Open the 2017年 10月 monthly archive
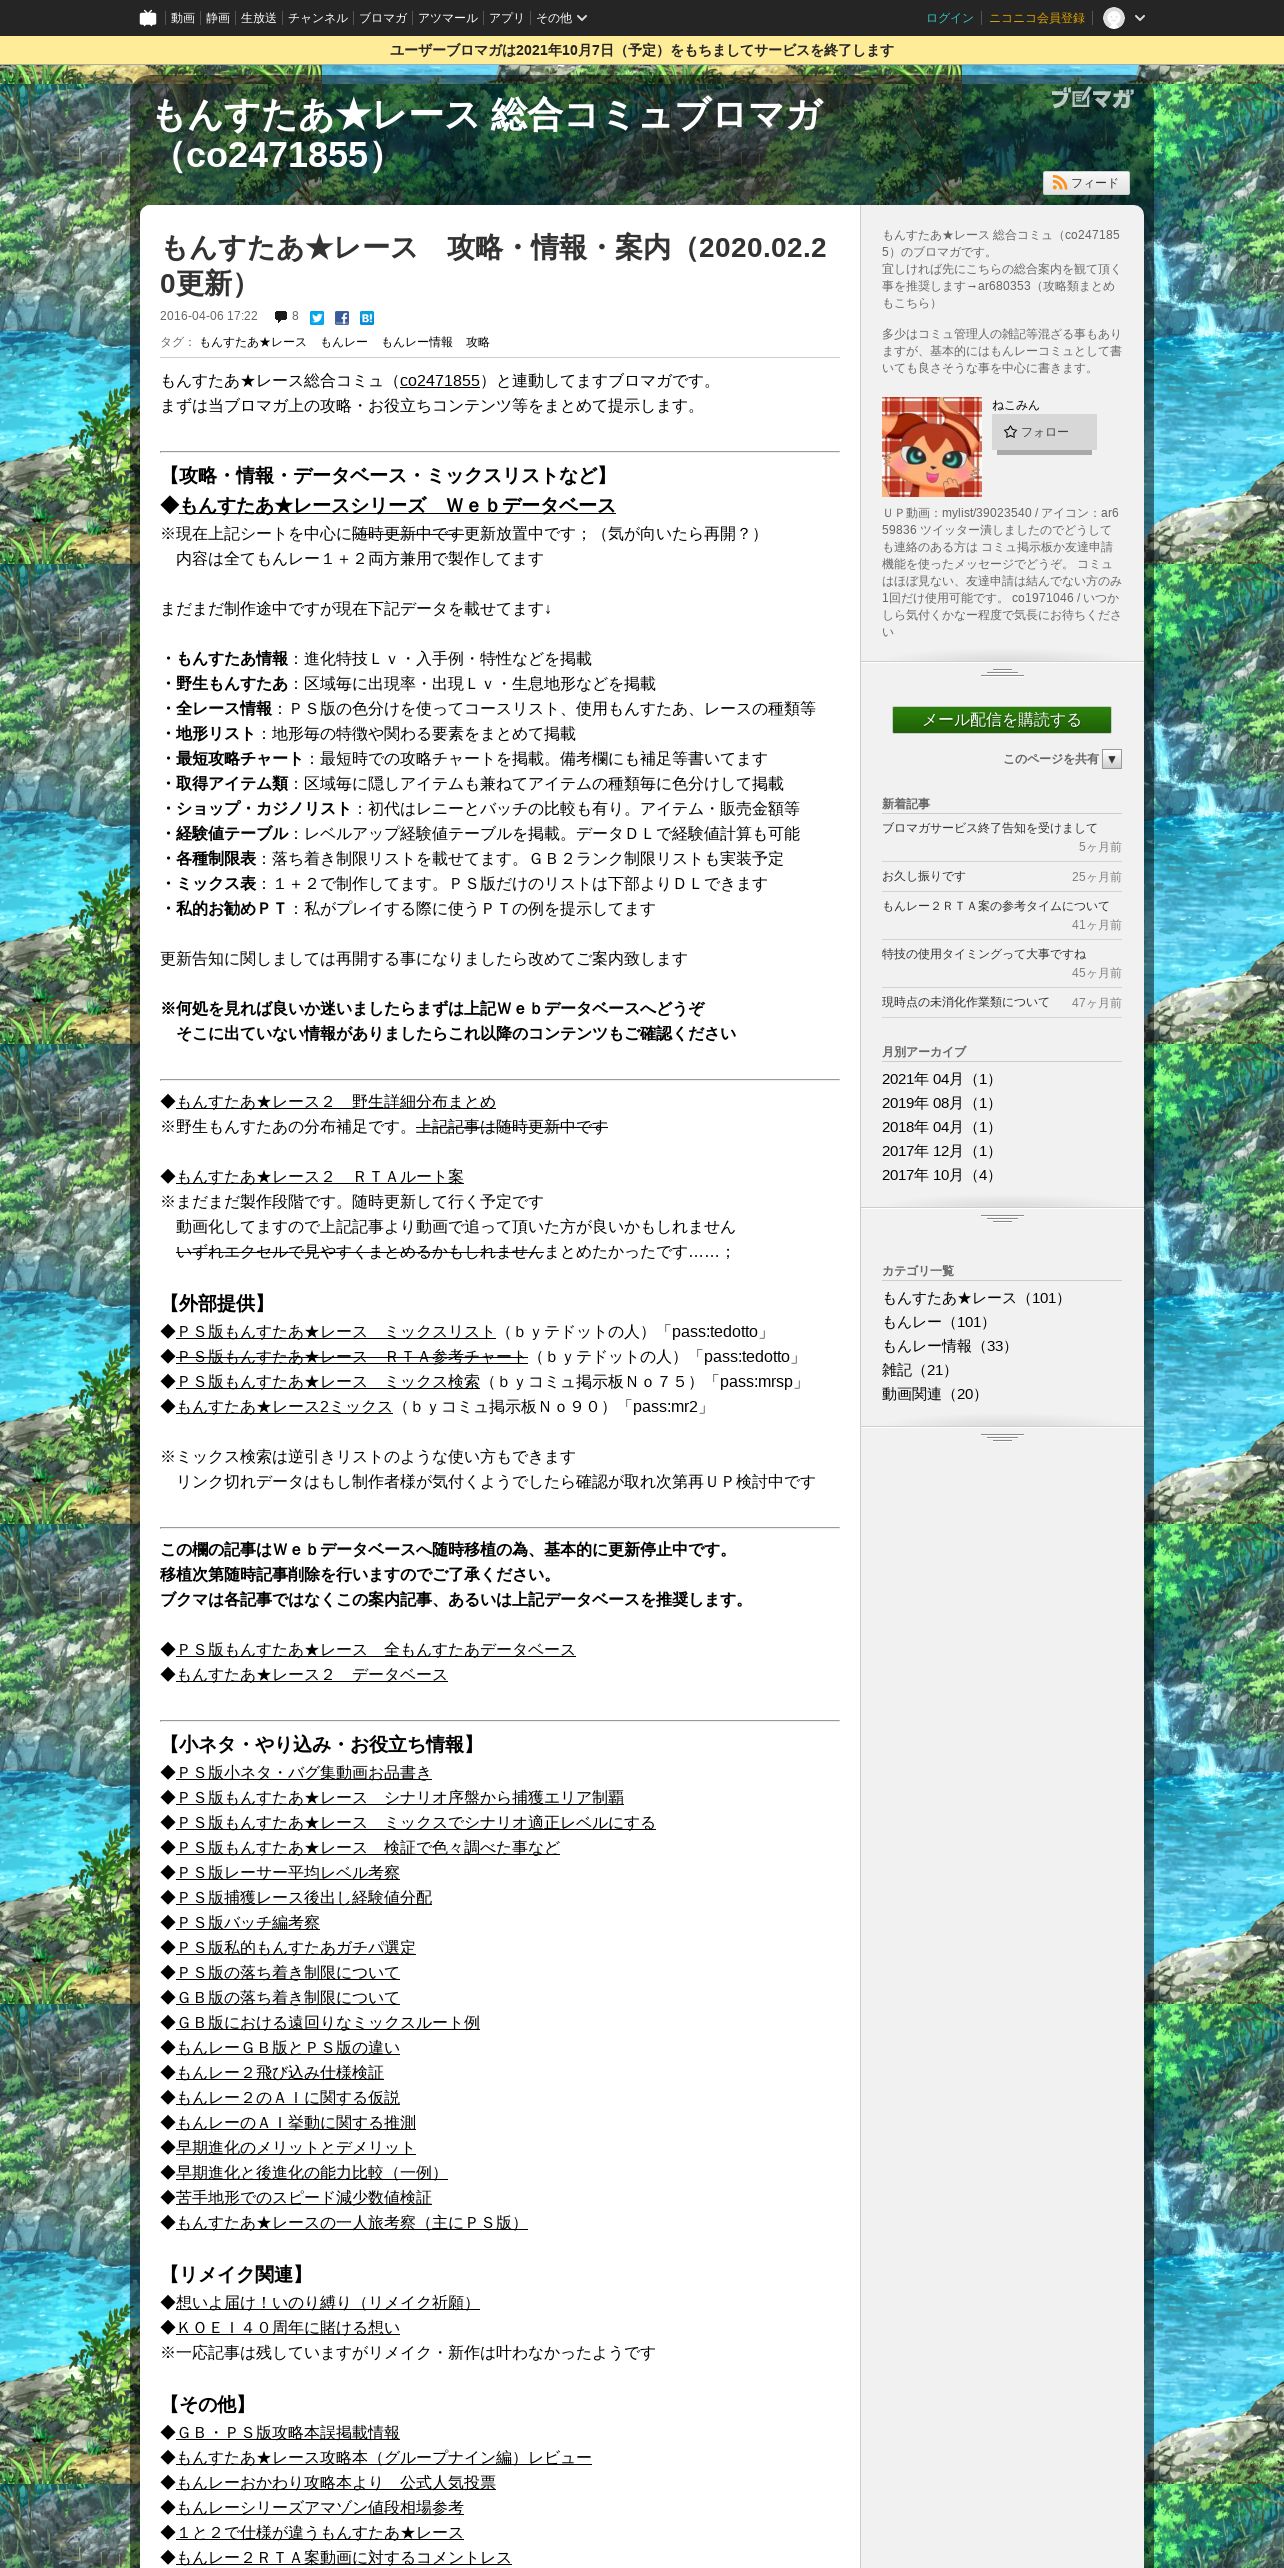 [940, 1175]
